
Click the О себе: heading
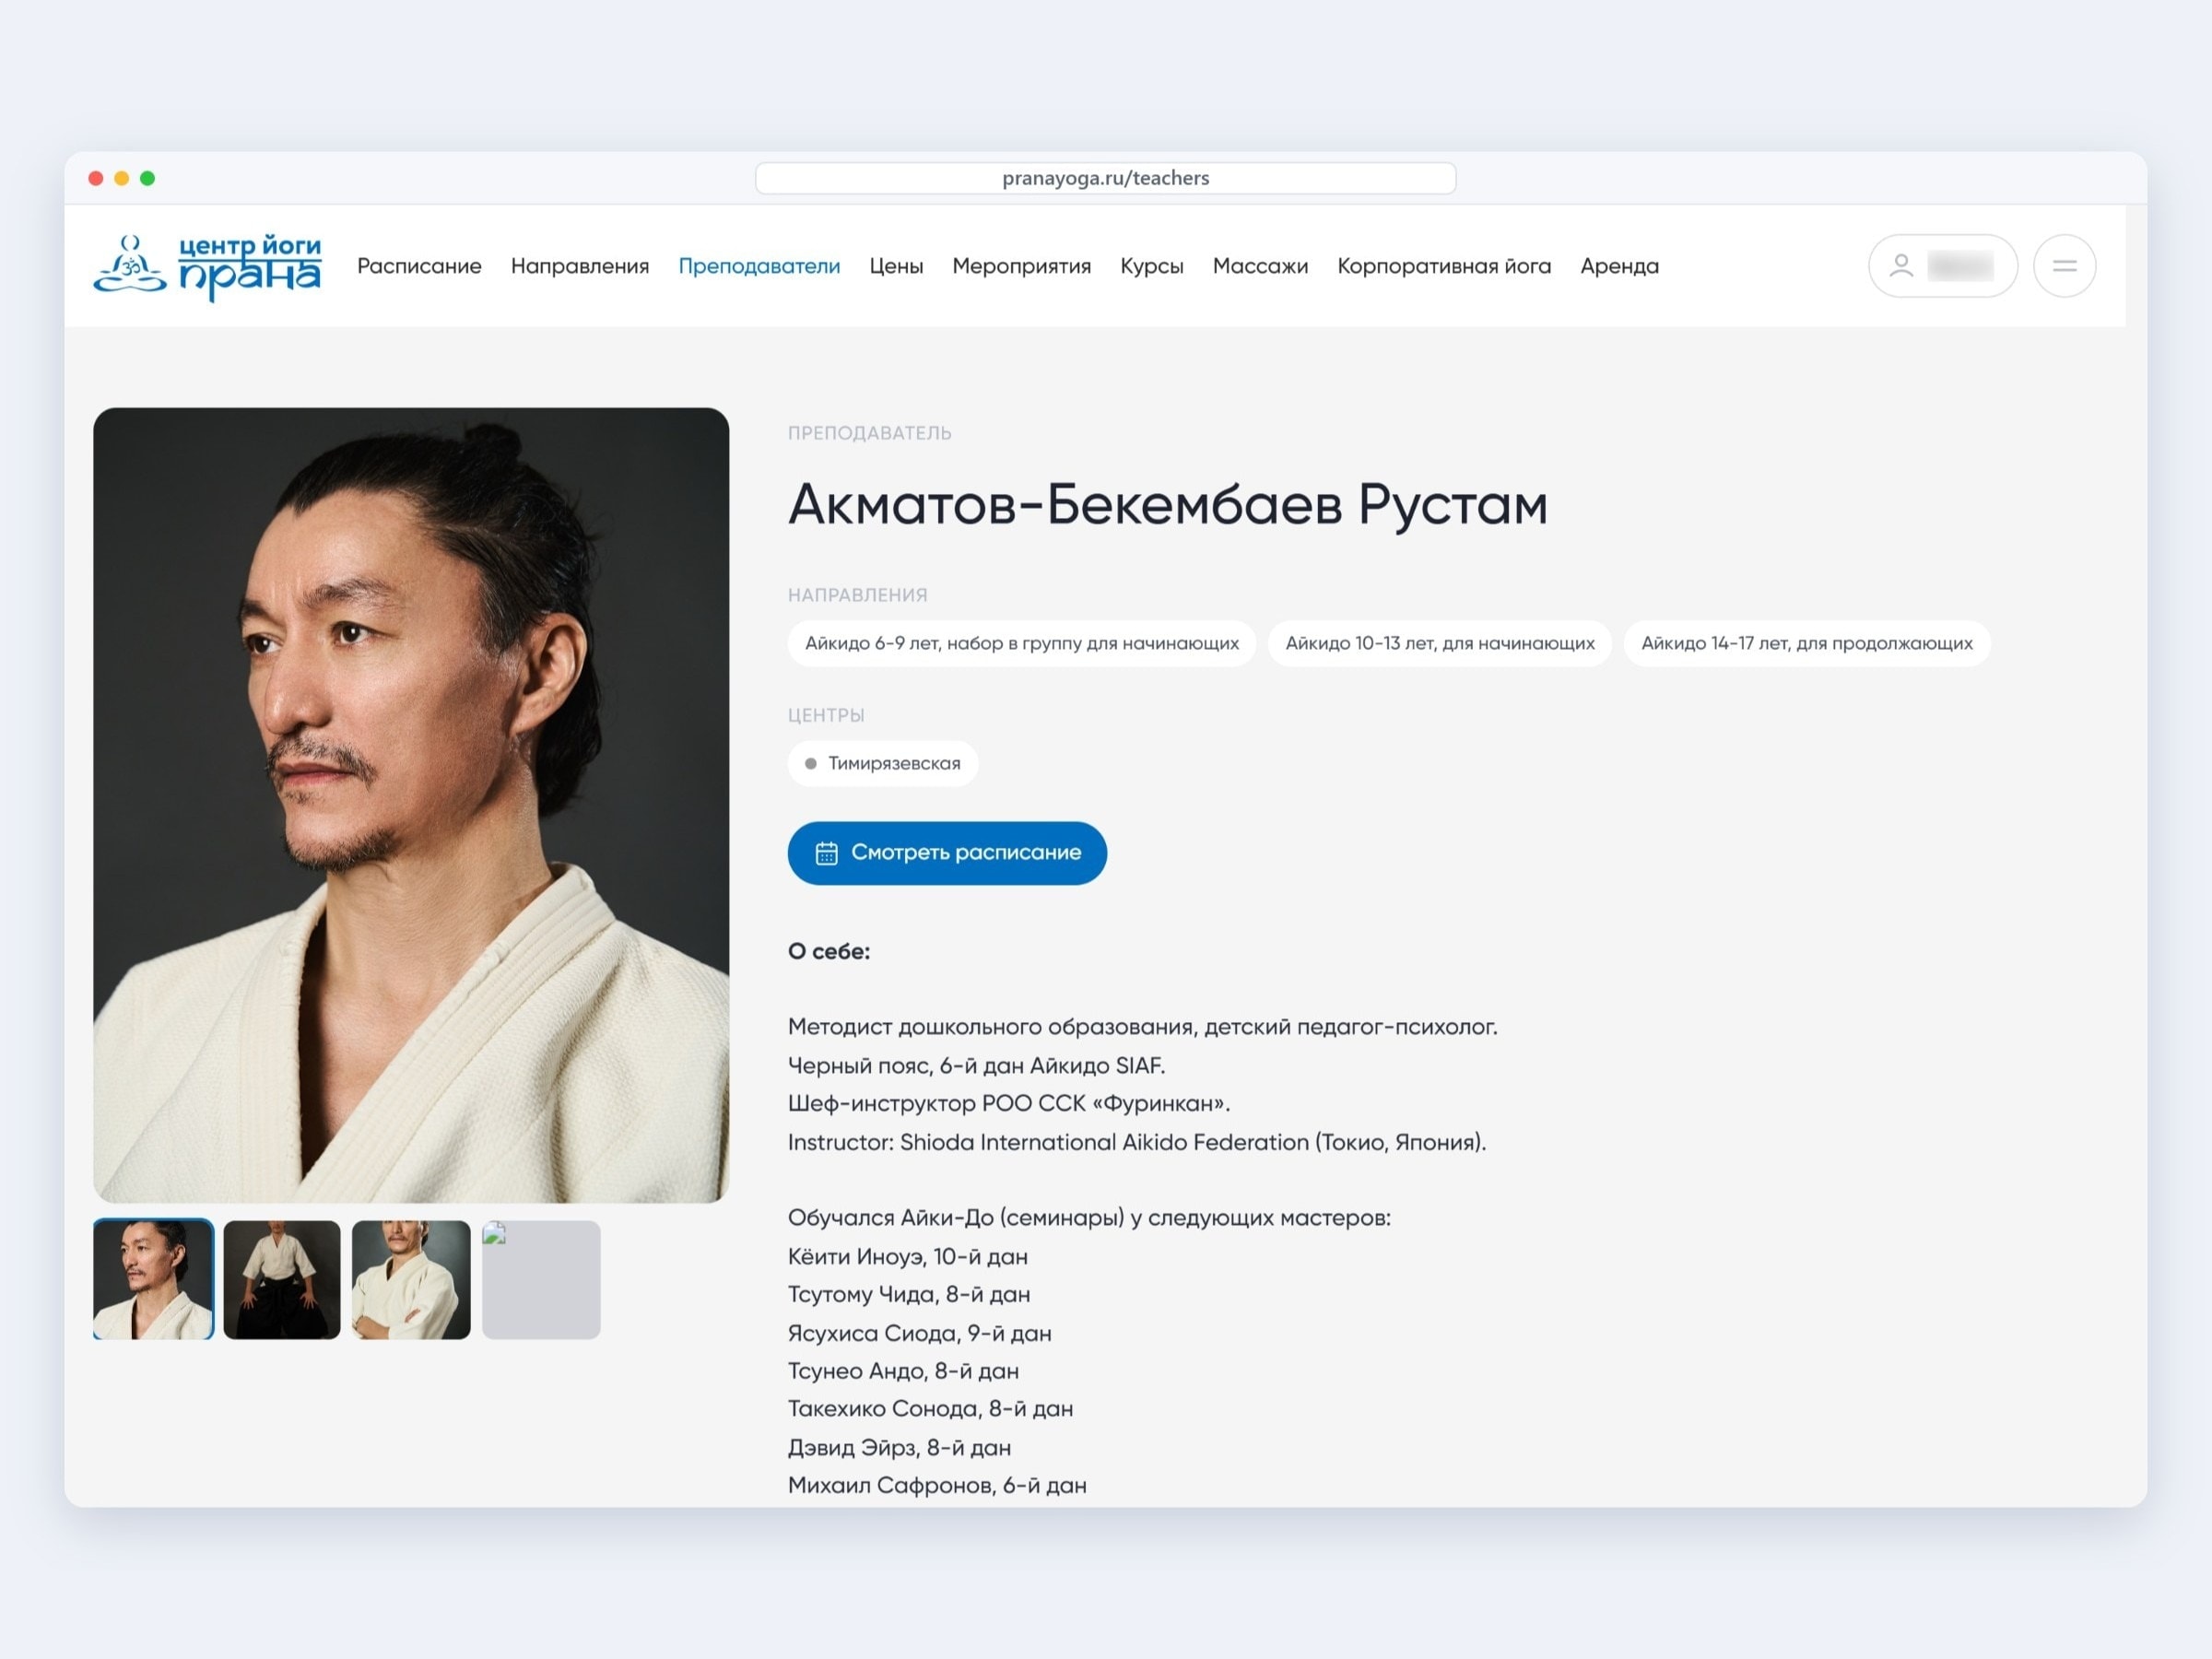829,951
